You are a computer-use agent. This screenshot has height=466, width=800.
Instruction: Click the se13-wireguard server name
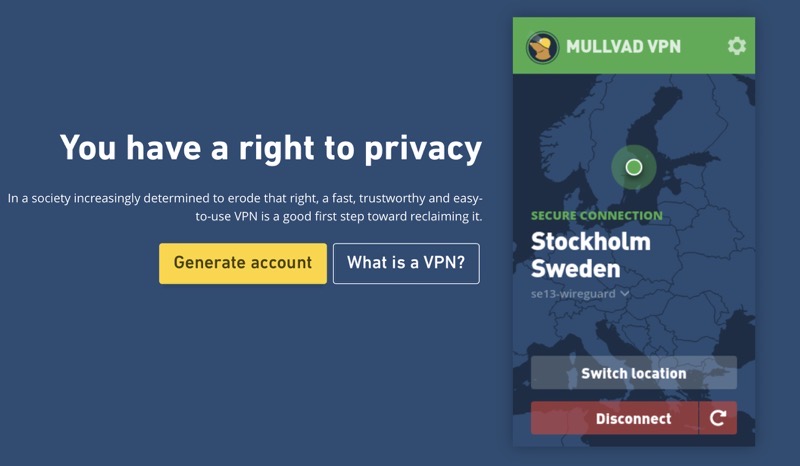pos(573,294)
